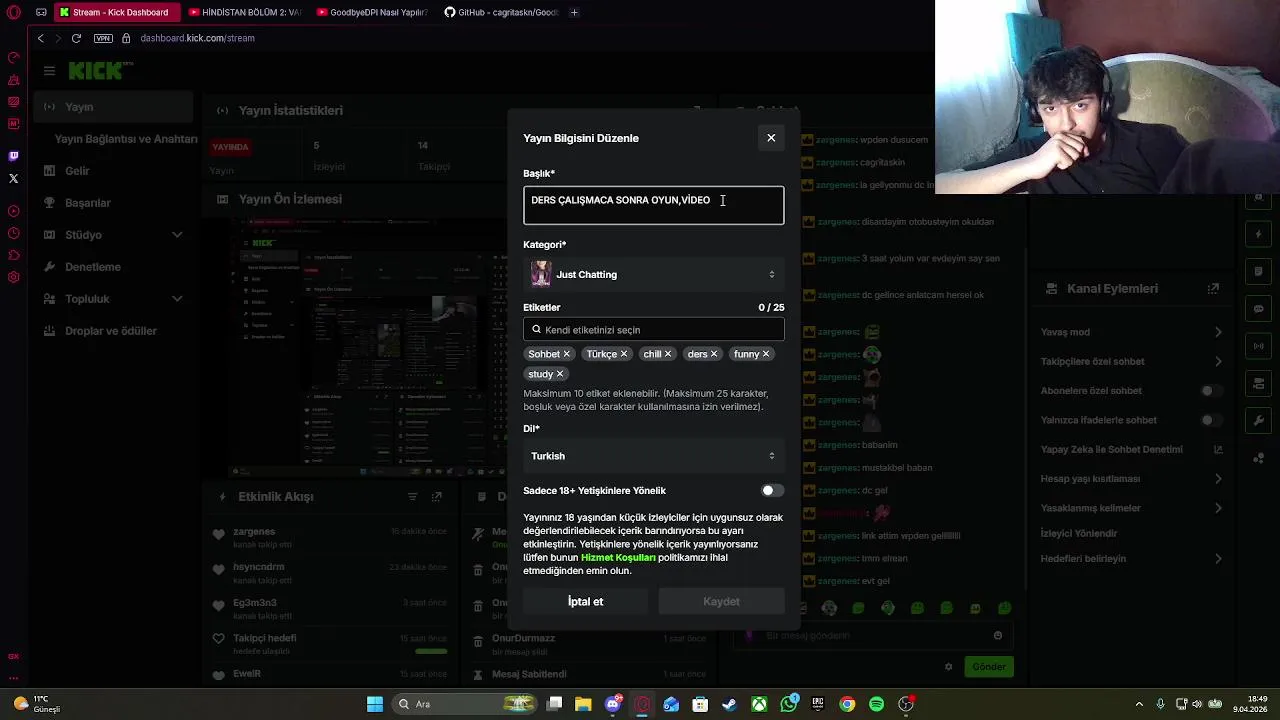
Task: Open the Yayın sidebar item
Action: coord(112,107)
